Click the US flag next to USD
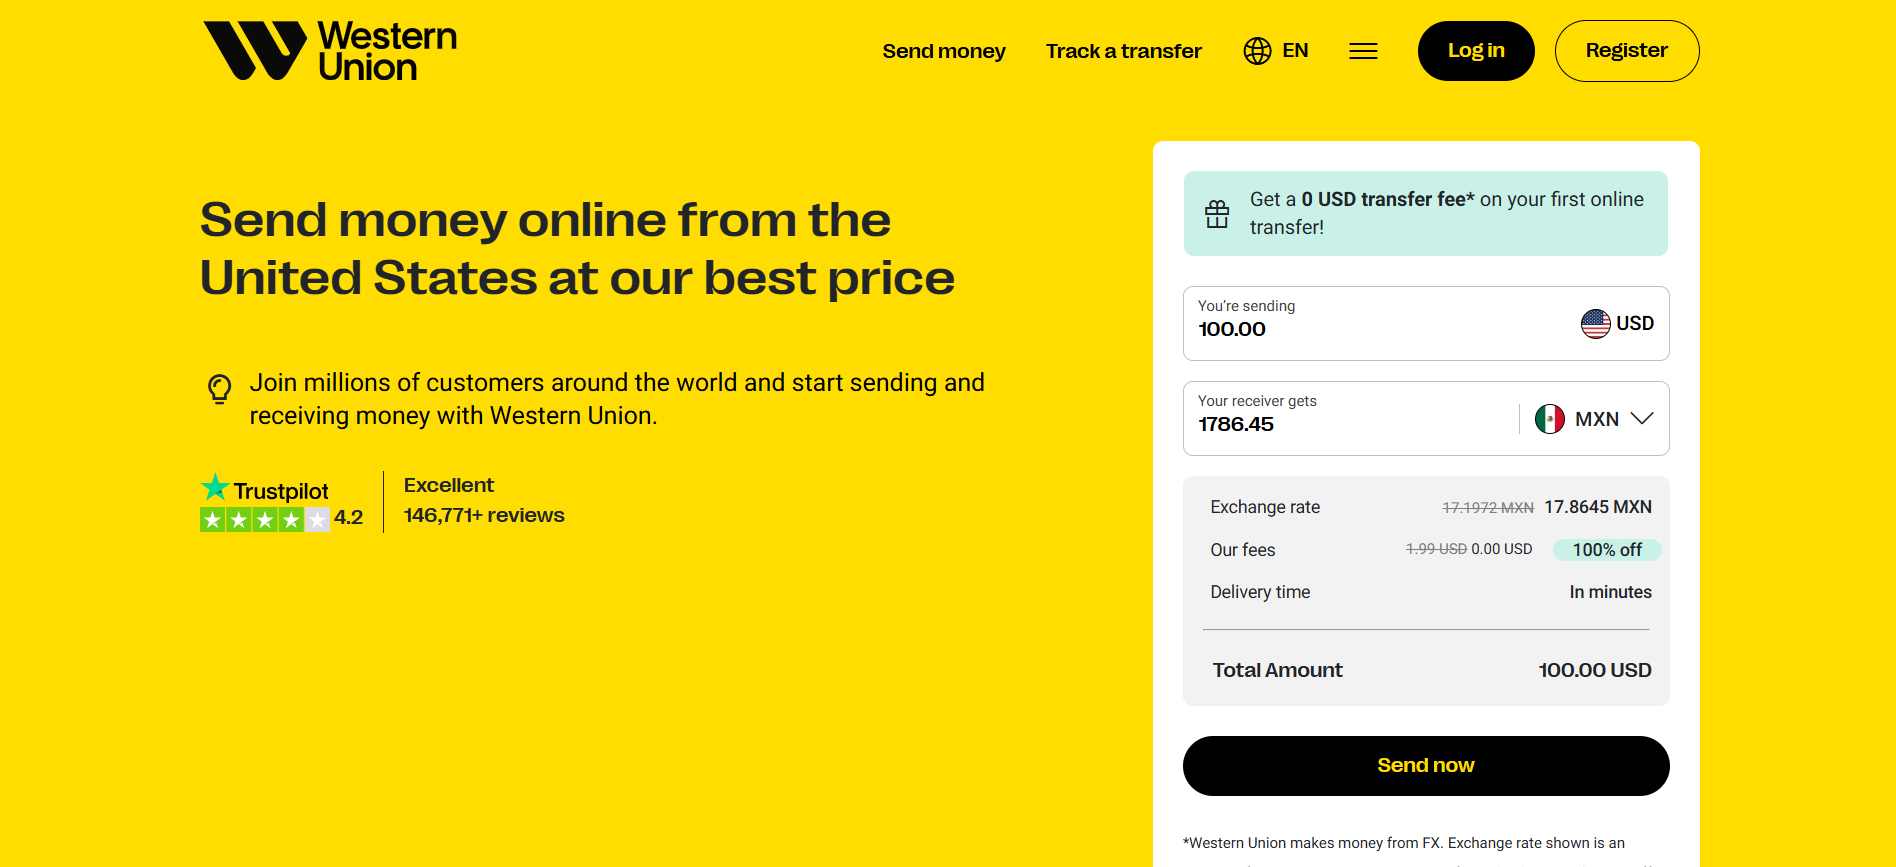The height and width of the screenshot is (867, 1896). coord(1596,323)
